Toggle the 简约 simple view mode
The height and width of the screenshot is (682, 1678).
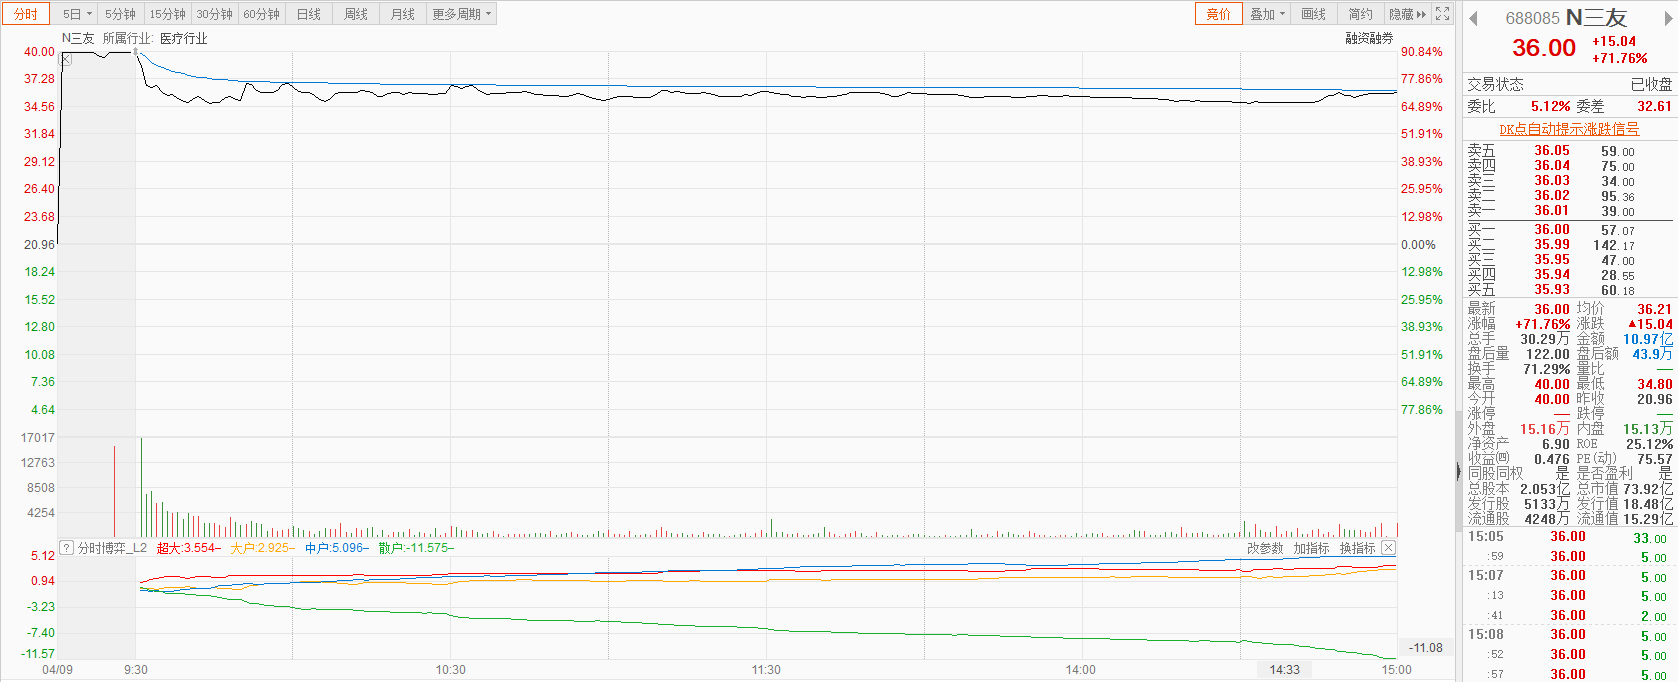pyautogui.click(x=1360, y=14)
